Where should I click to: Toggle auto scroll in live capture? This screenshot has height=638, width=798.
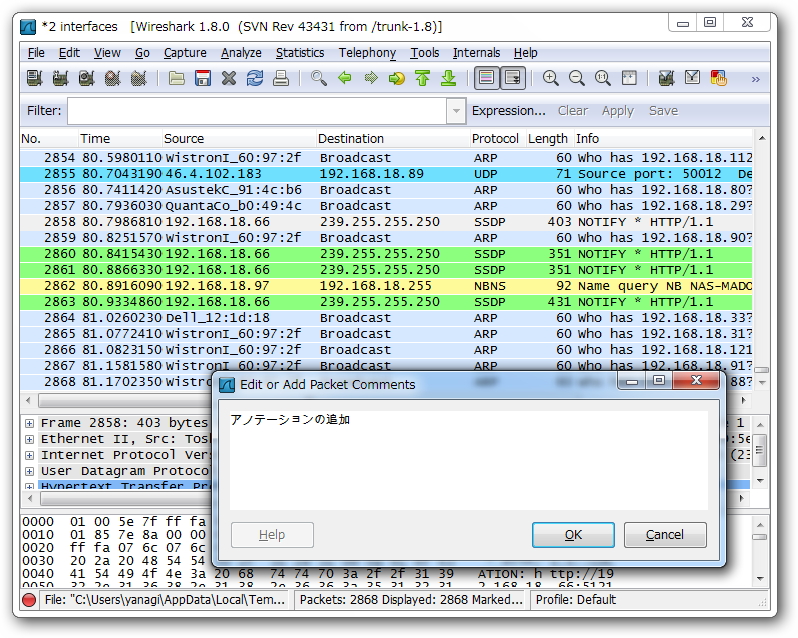click(x=512, y=78)
